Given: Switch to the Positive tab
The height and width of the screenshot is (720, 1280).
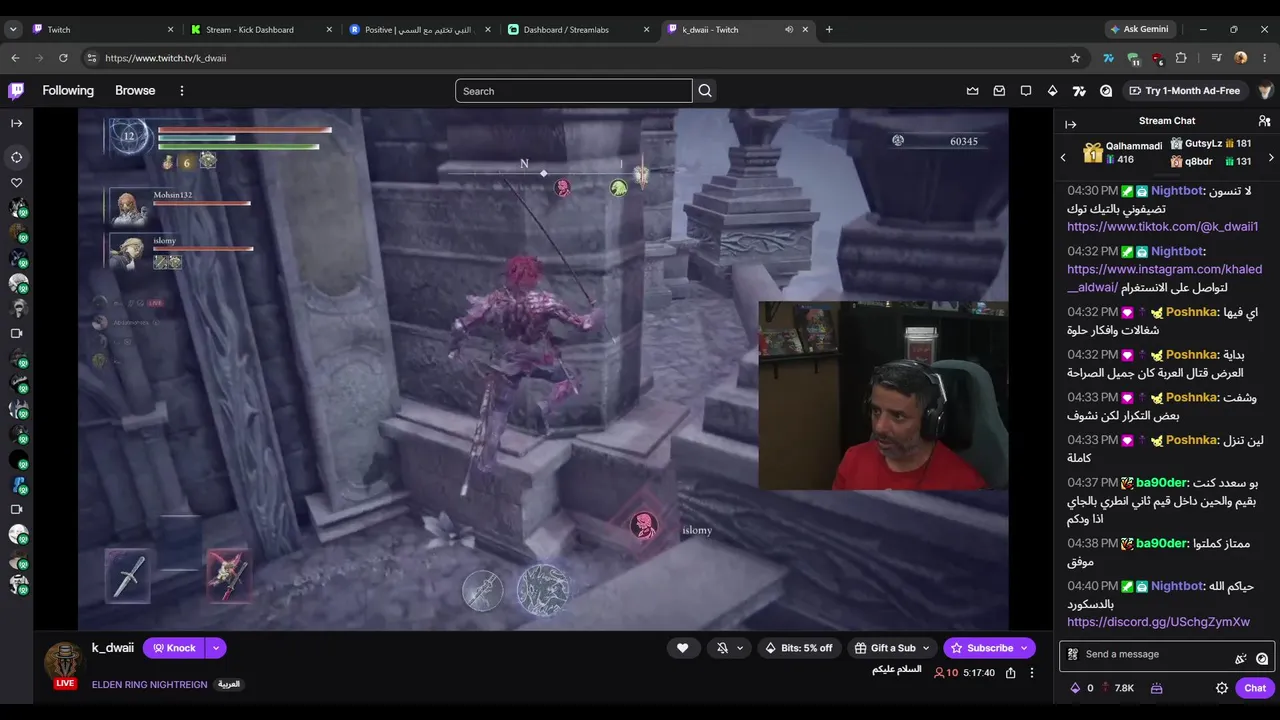Looking at the screenshot, I should (x=421, y=29).
